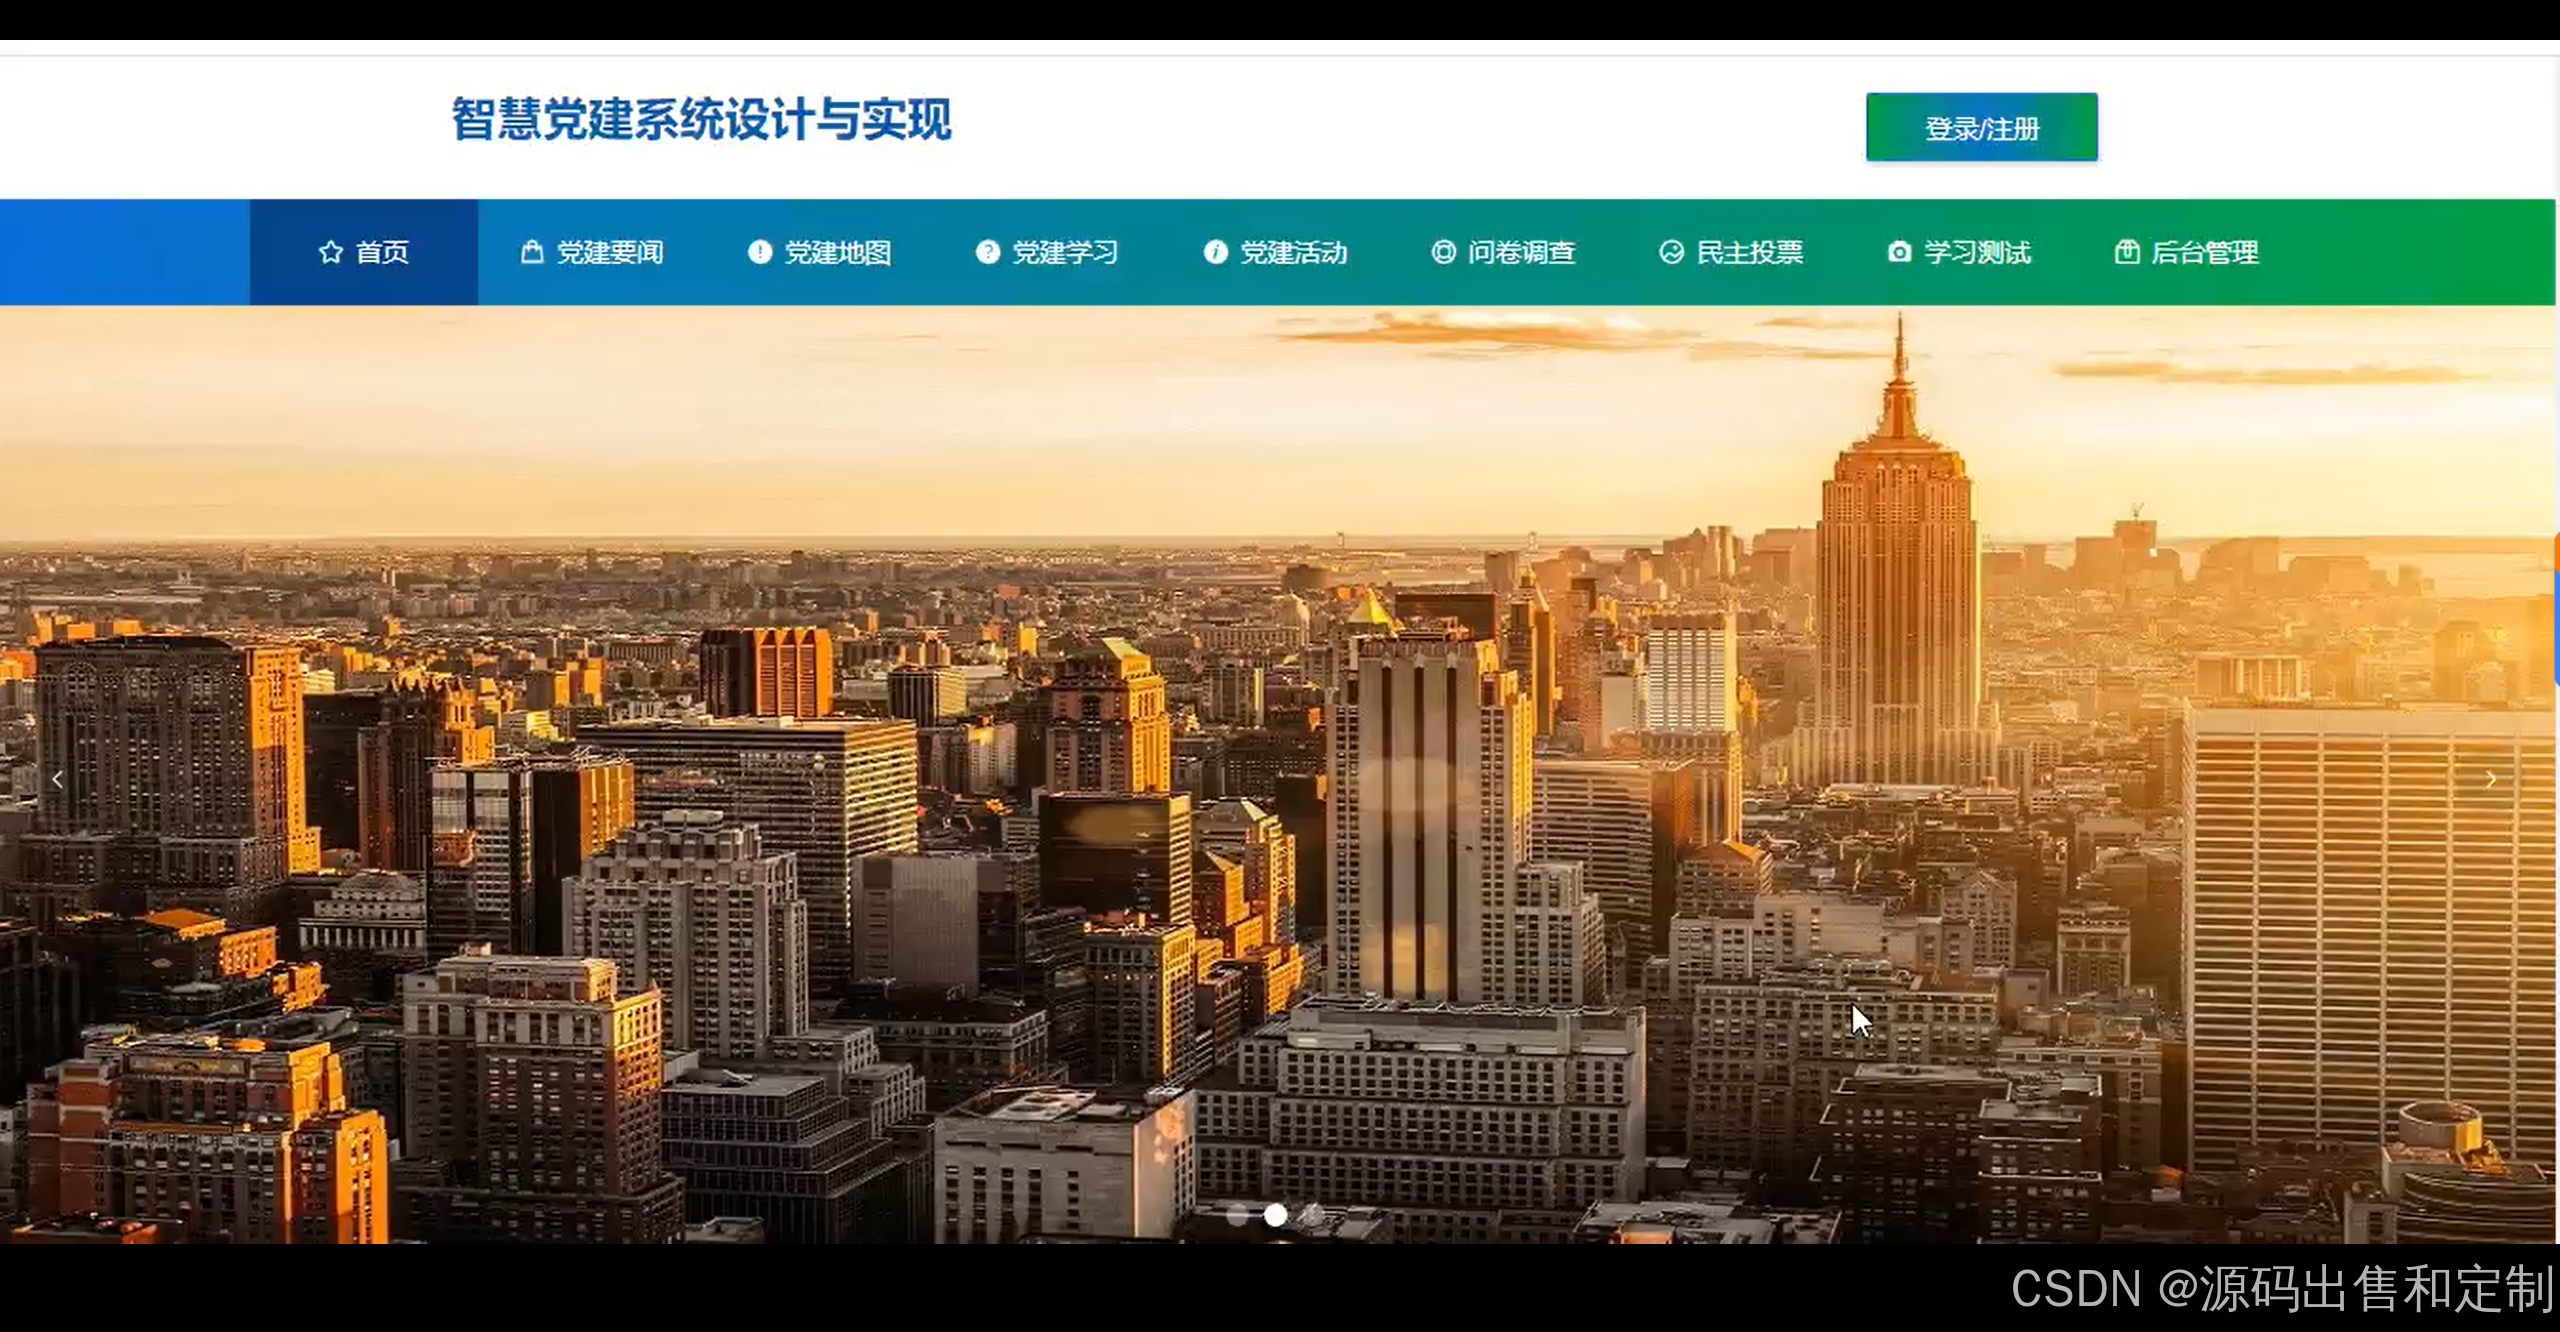Open the 后台管理 text link

(2205, 252)
